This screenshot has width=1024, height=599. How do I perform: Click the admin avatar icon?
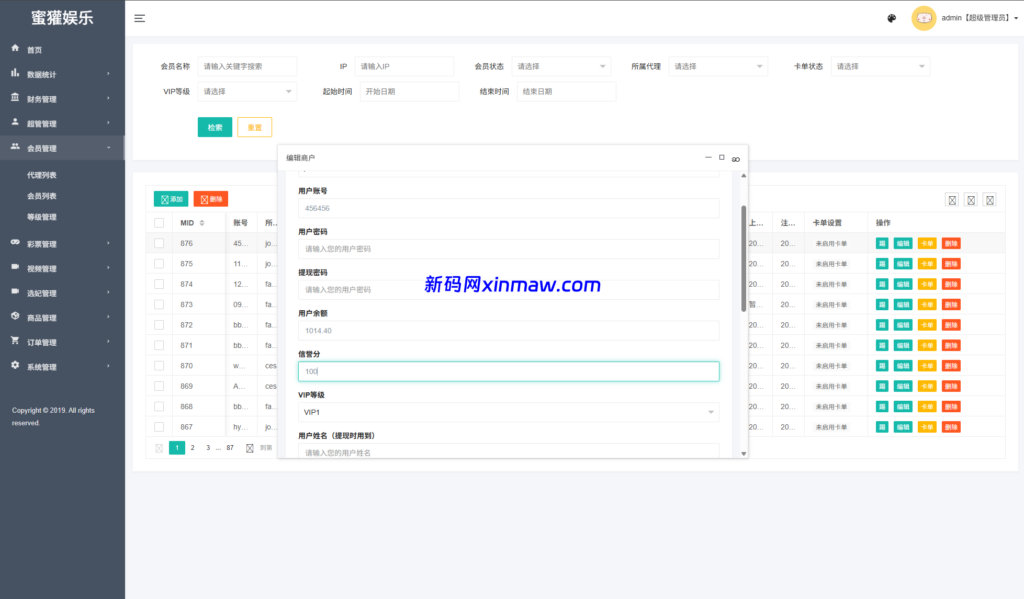922,18
